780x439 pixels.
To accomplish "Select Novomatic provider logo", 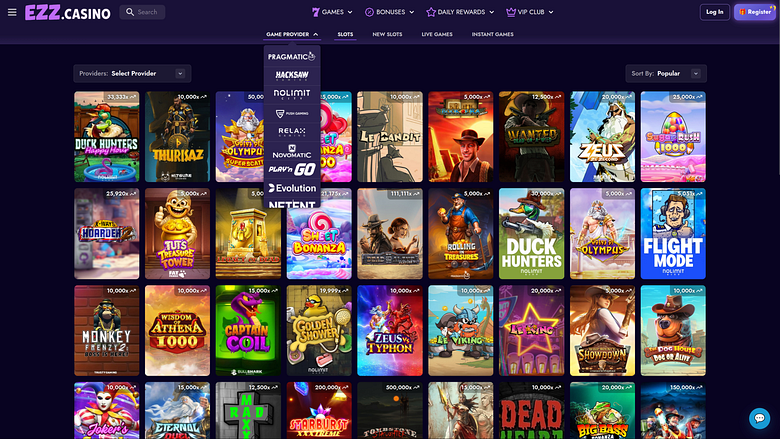I will (x=292, y=151).
